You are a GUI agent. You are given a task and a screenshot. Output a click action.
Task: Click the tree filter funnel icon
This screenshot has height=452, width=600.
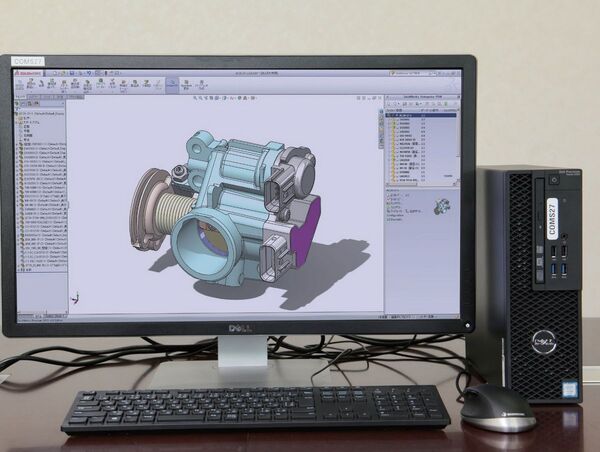coord(17,109)
